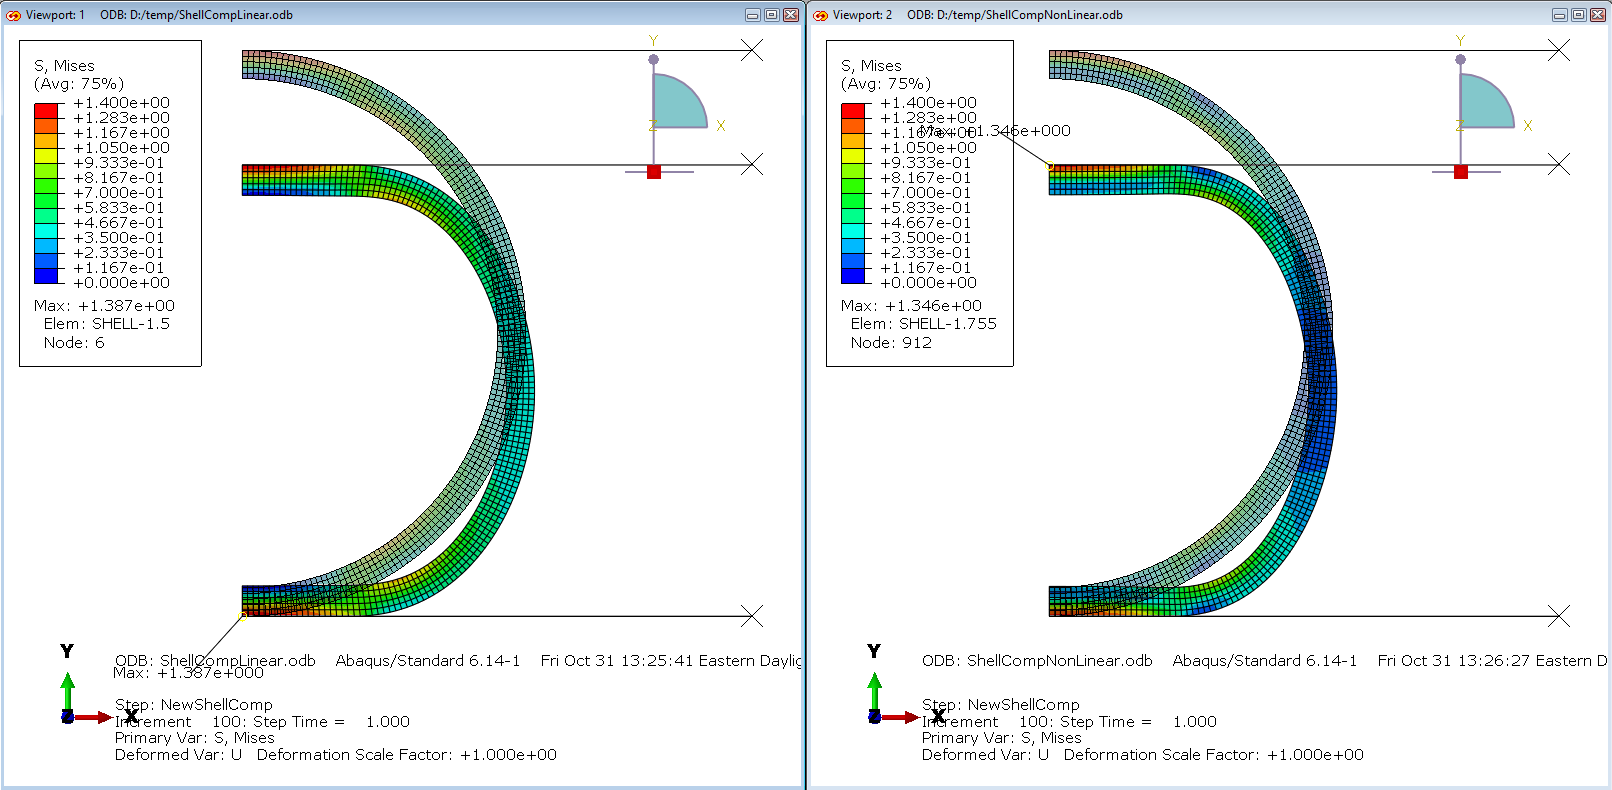Click 'Node: 6' in Viewport 1 legend

tap(74, 343)
